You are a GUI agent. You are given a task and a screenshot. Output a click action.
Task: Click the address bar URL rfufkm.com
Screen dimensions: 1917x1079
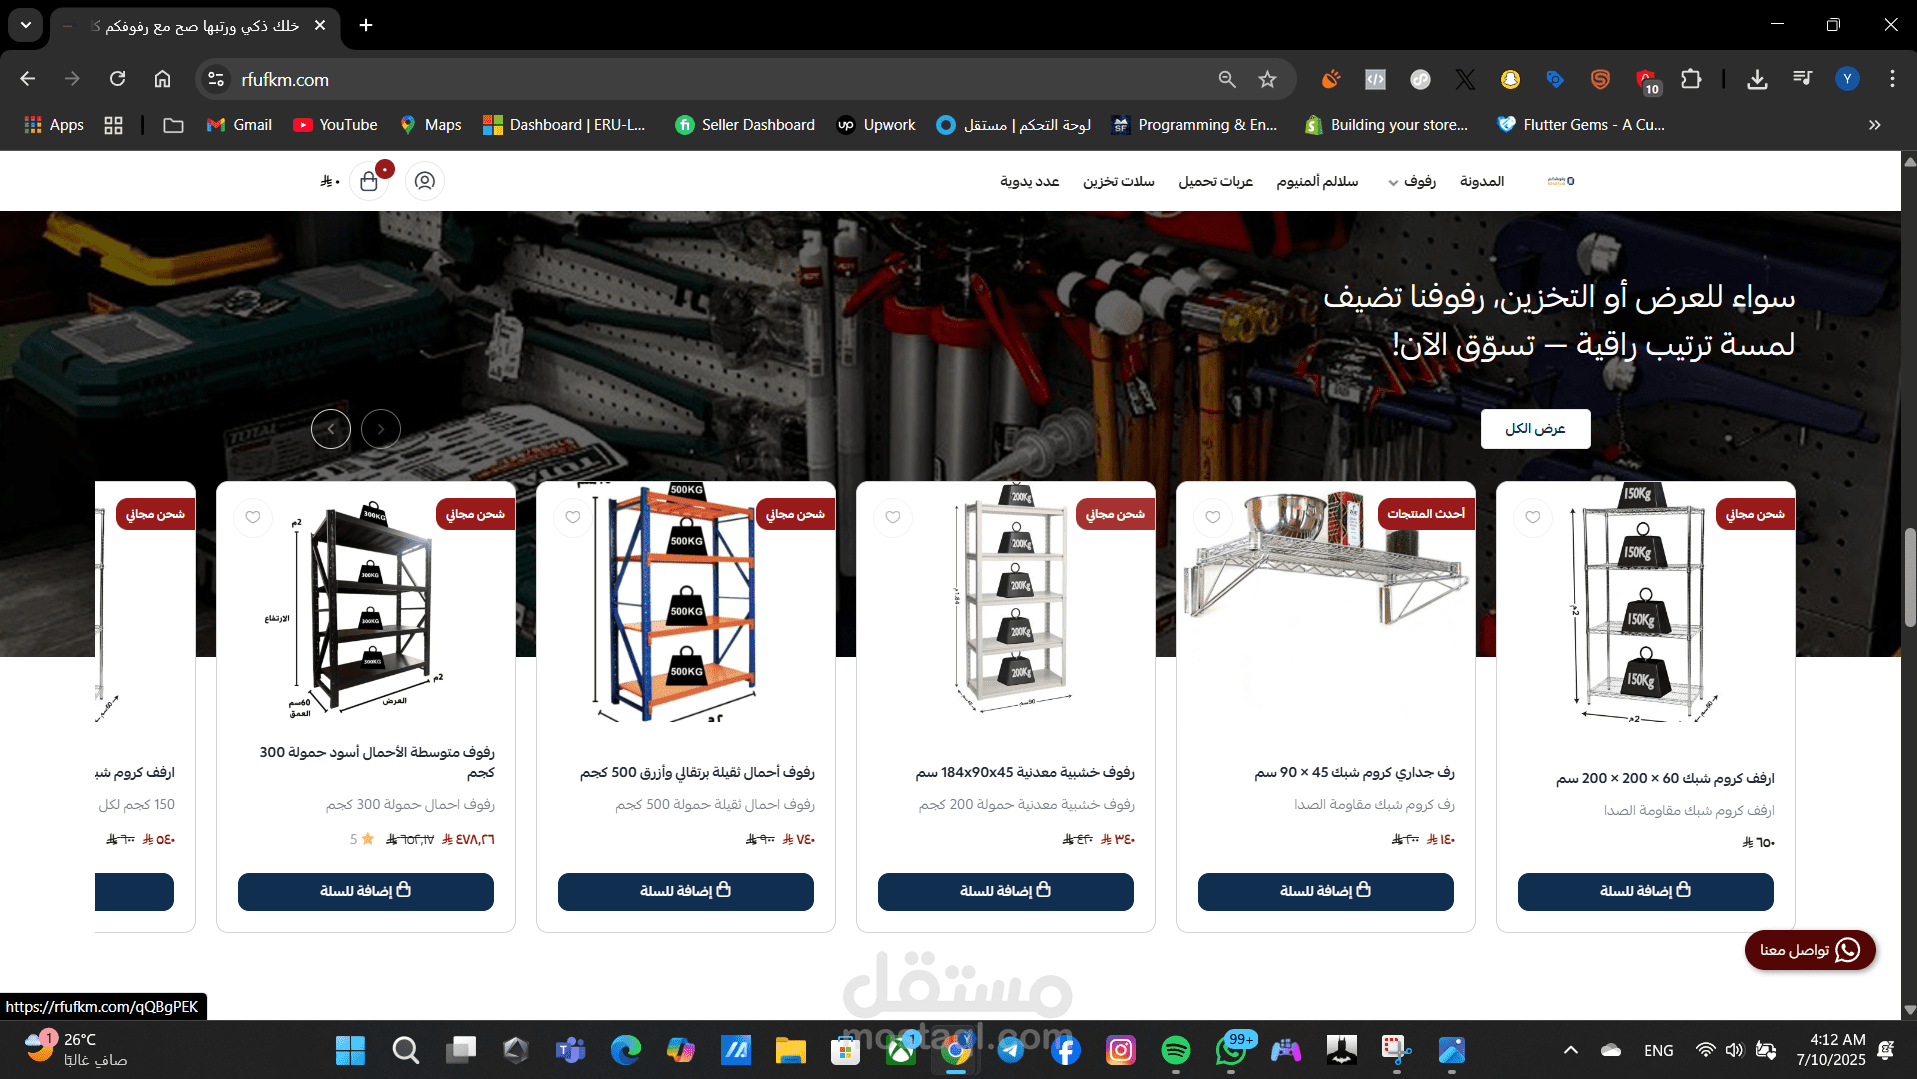coord(285,79)
